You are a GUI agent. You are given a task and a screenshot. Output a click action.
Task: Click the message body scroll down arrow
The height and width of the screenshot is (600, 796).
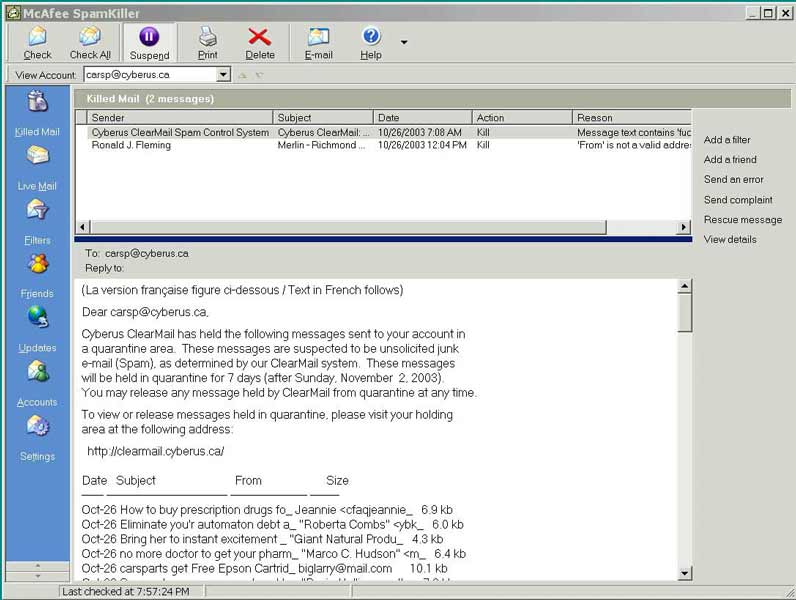(685, 573)
